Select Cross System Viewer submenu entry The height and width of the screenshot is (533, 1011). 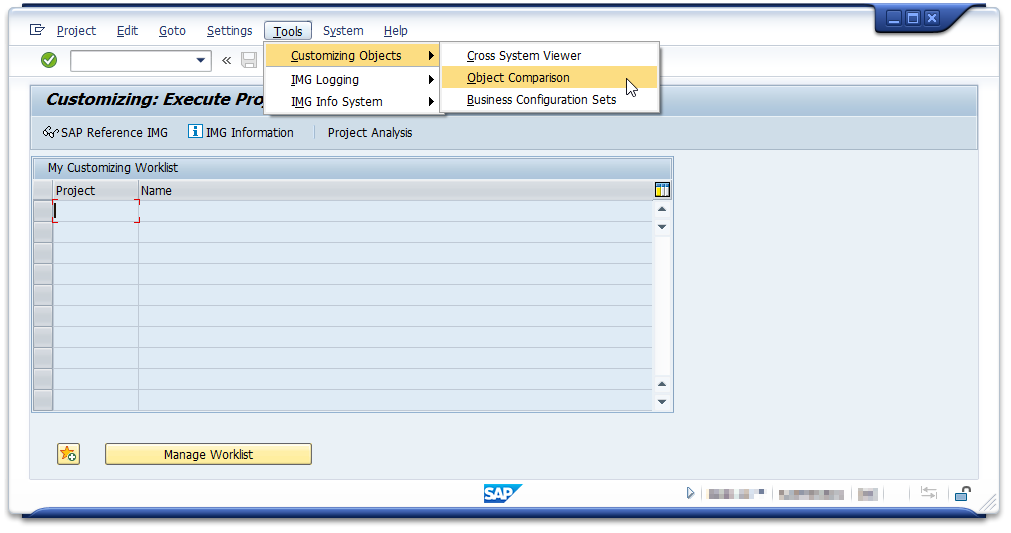point(549,55)
